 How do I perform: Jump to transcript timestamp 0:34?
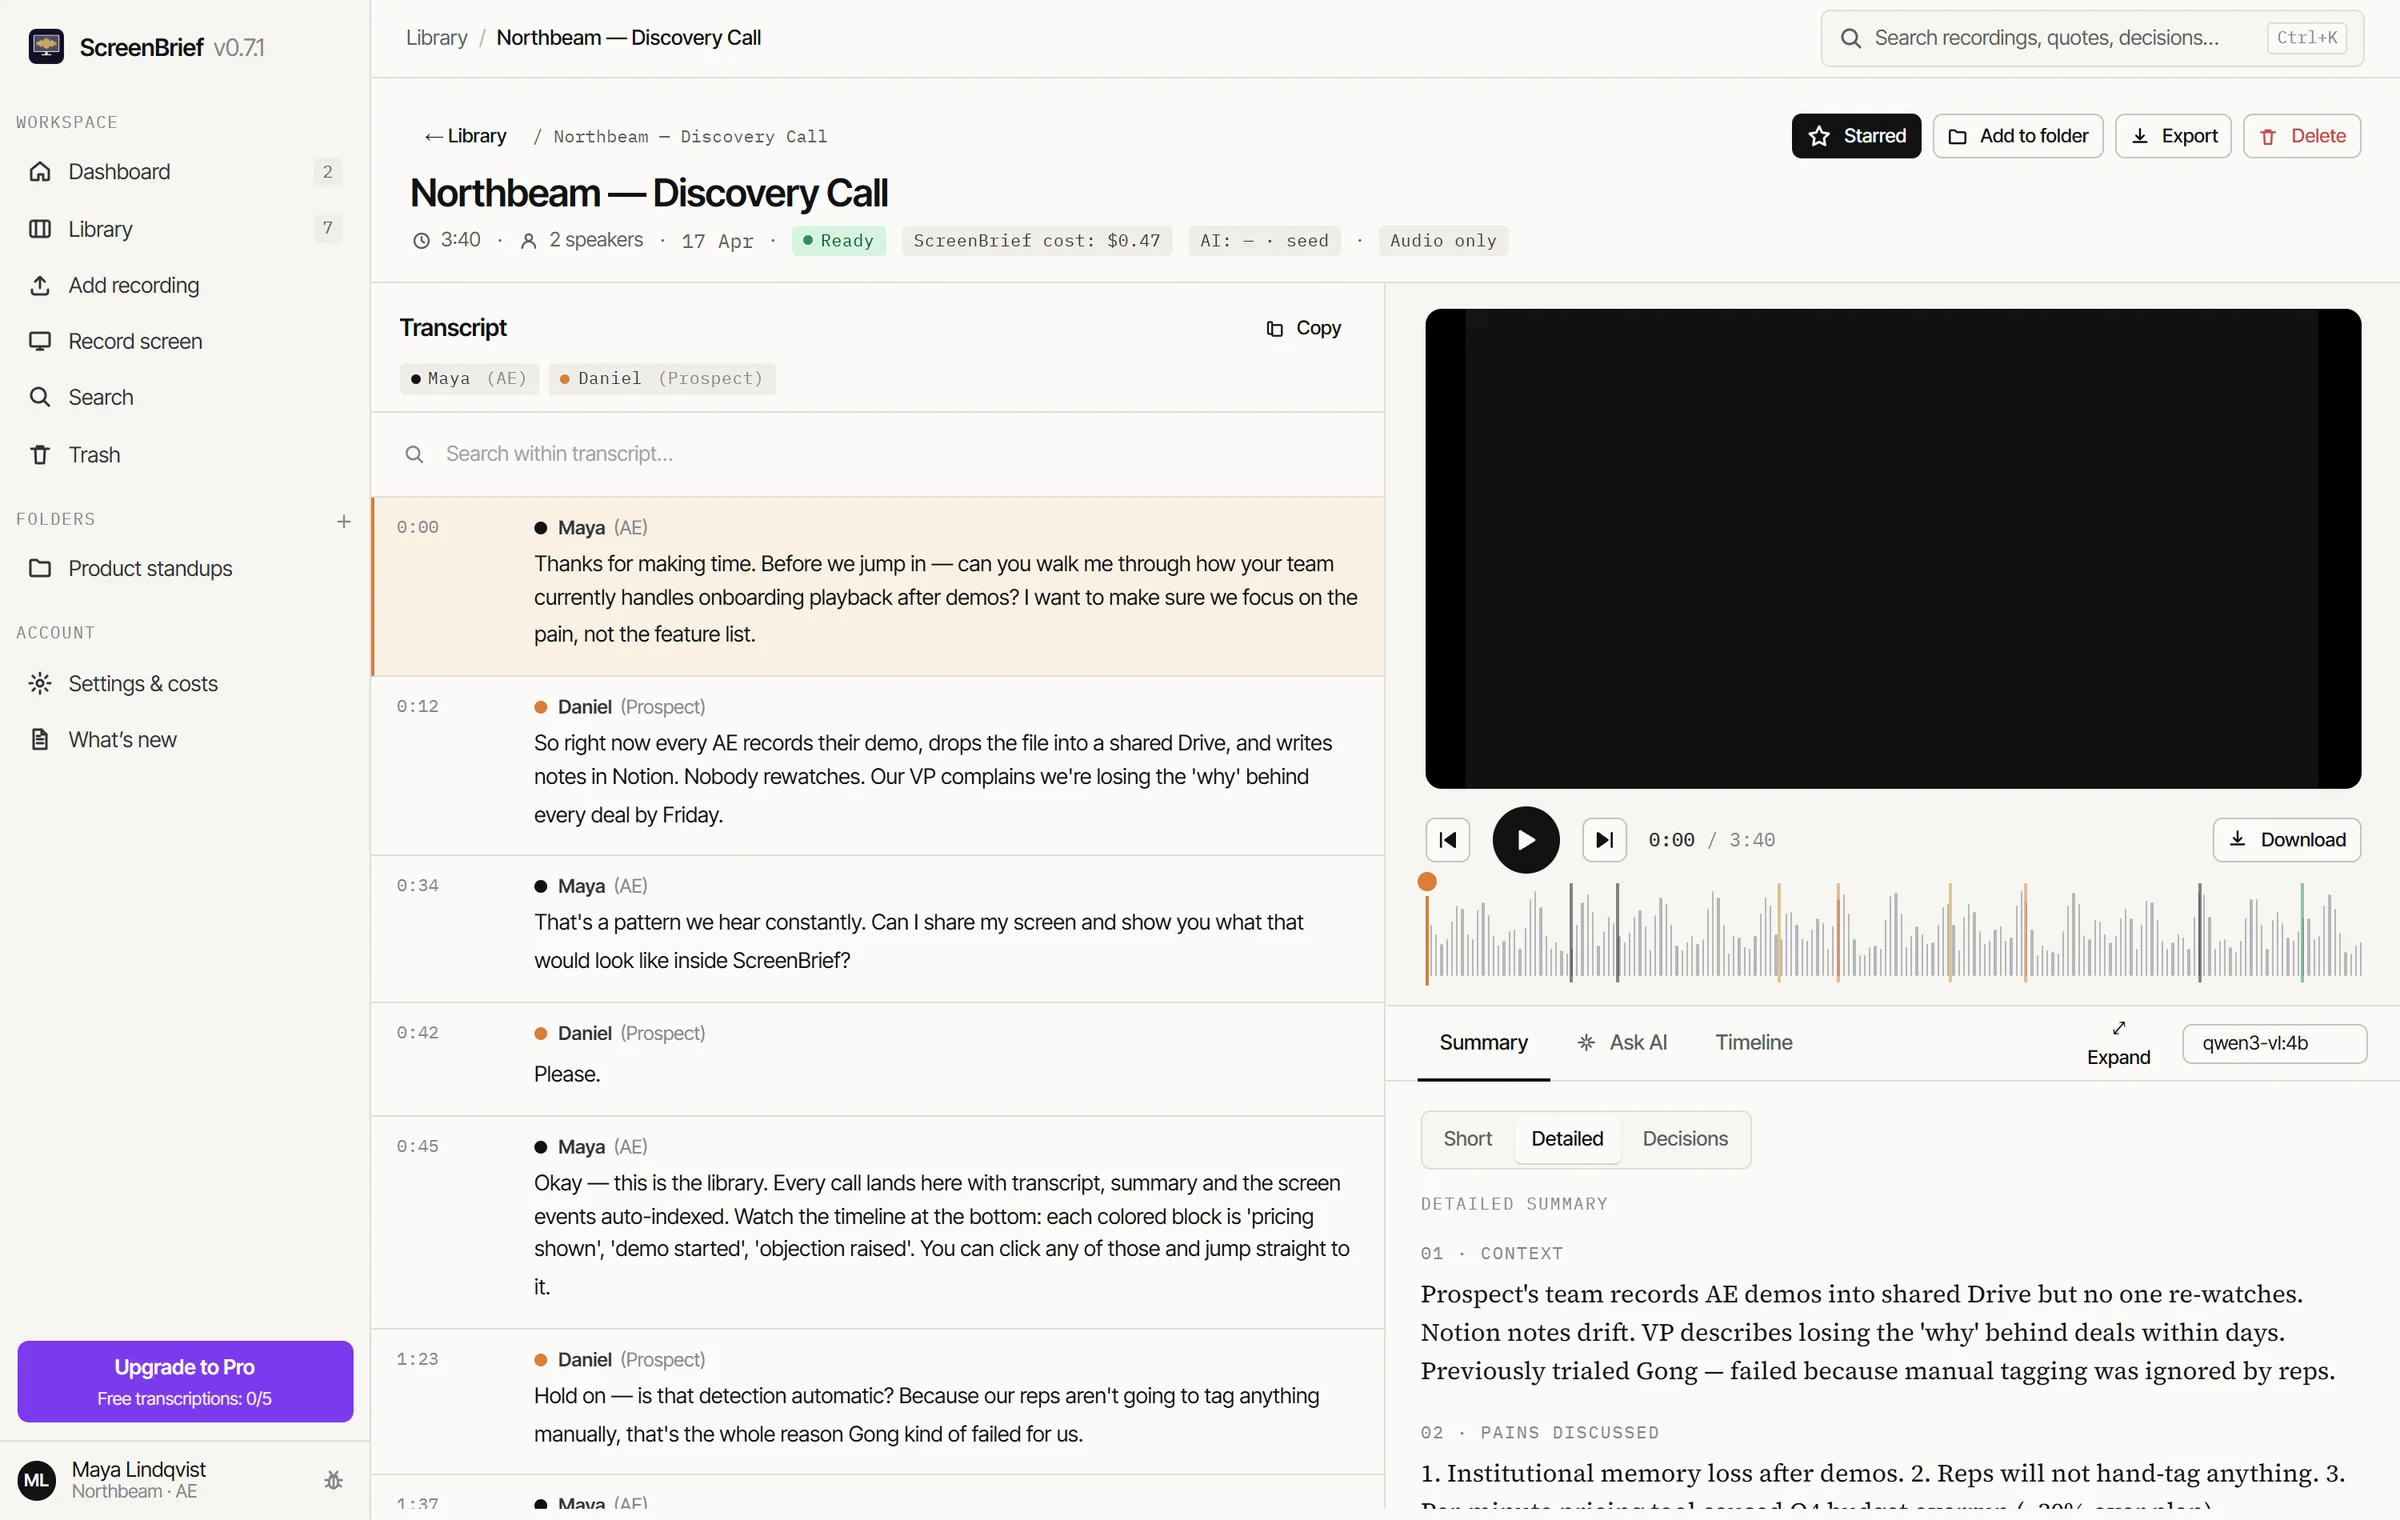pyautogui.click(x=417, y=886)
